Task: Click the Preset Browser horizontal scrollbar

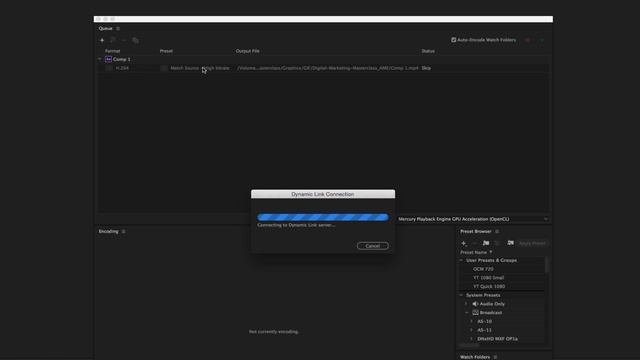Action: [x=469, y=345]
